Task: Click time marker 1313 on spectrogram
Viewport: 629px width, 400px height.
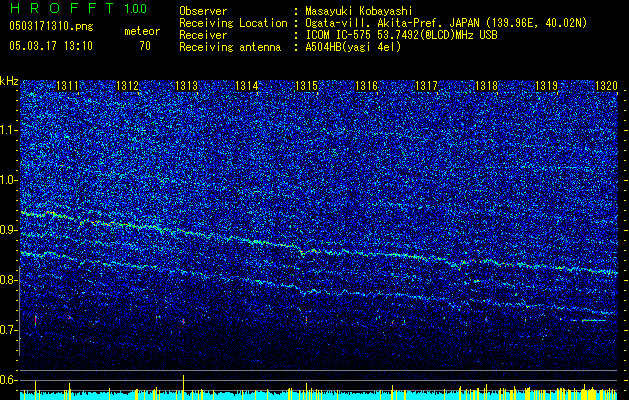Action: (187, 86)
